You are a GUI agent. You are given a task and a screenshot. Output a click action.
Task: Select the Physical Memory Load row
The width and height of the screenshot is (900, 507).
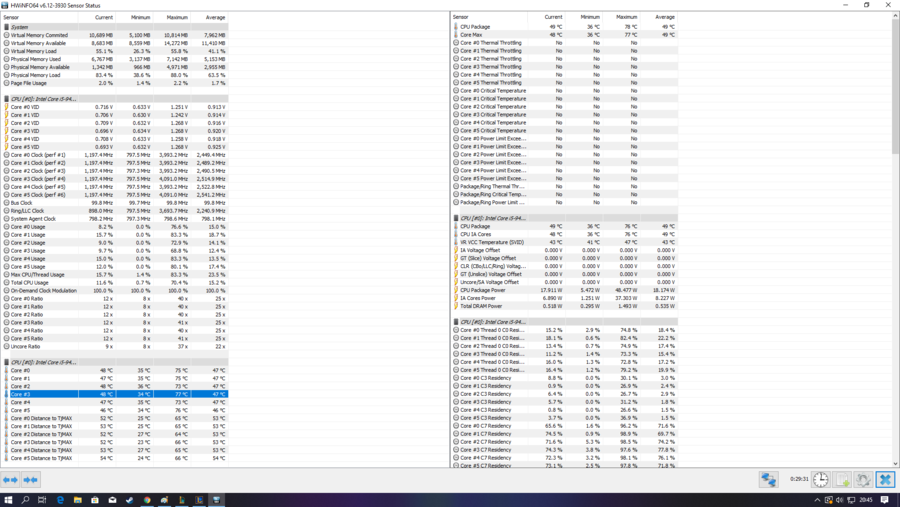pos(115,75)
